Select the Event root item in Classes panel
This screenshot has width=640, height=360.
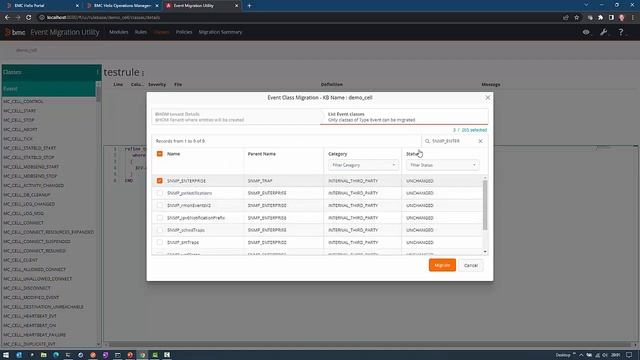pyautogui.click(x=49, y=89)
